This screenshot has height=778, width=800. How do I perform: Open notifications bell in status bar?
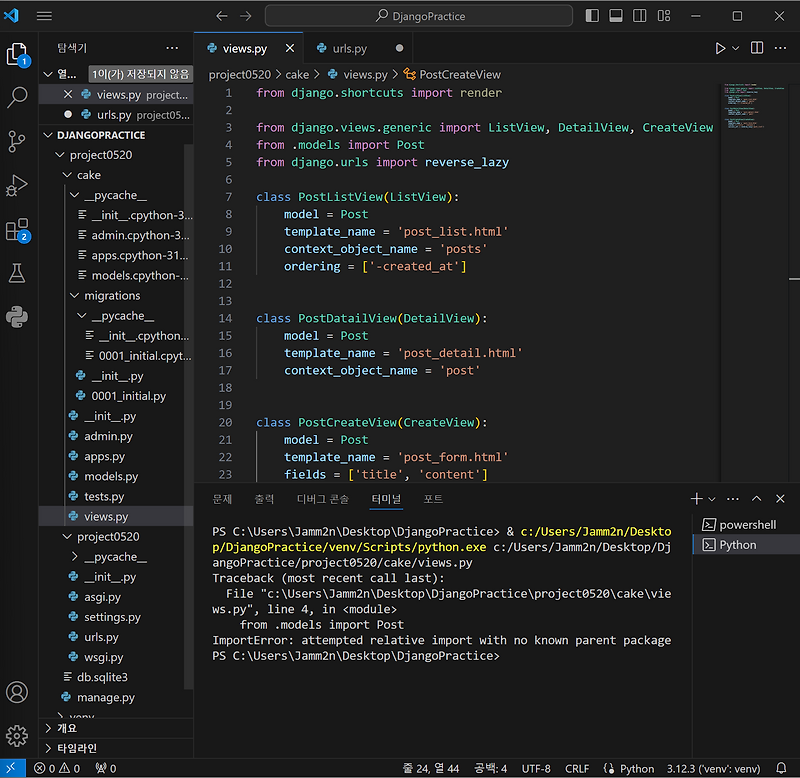point(781,768)
